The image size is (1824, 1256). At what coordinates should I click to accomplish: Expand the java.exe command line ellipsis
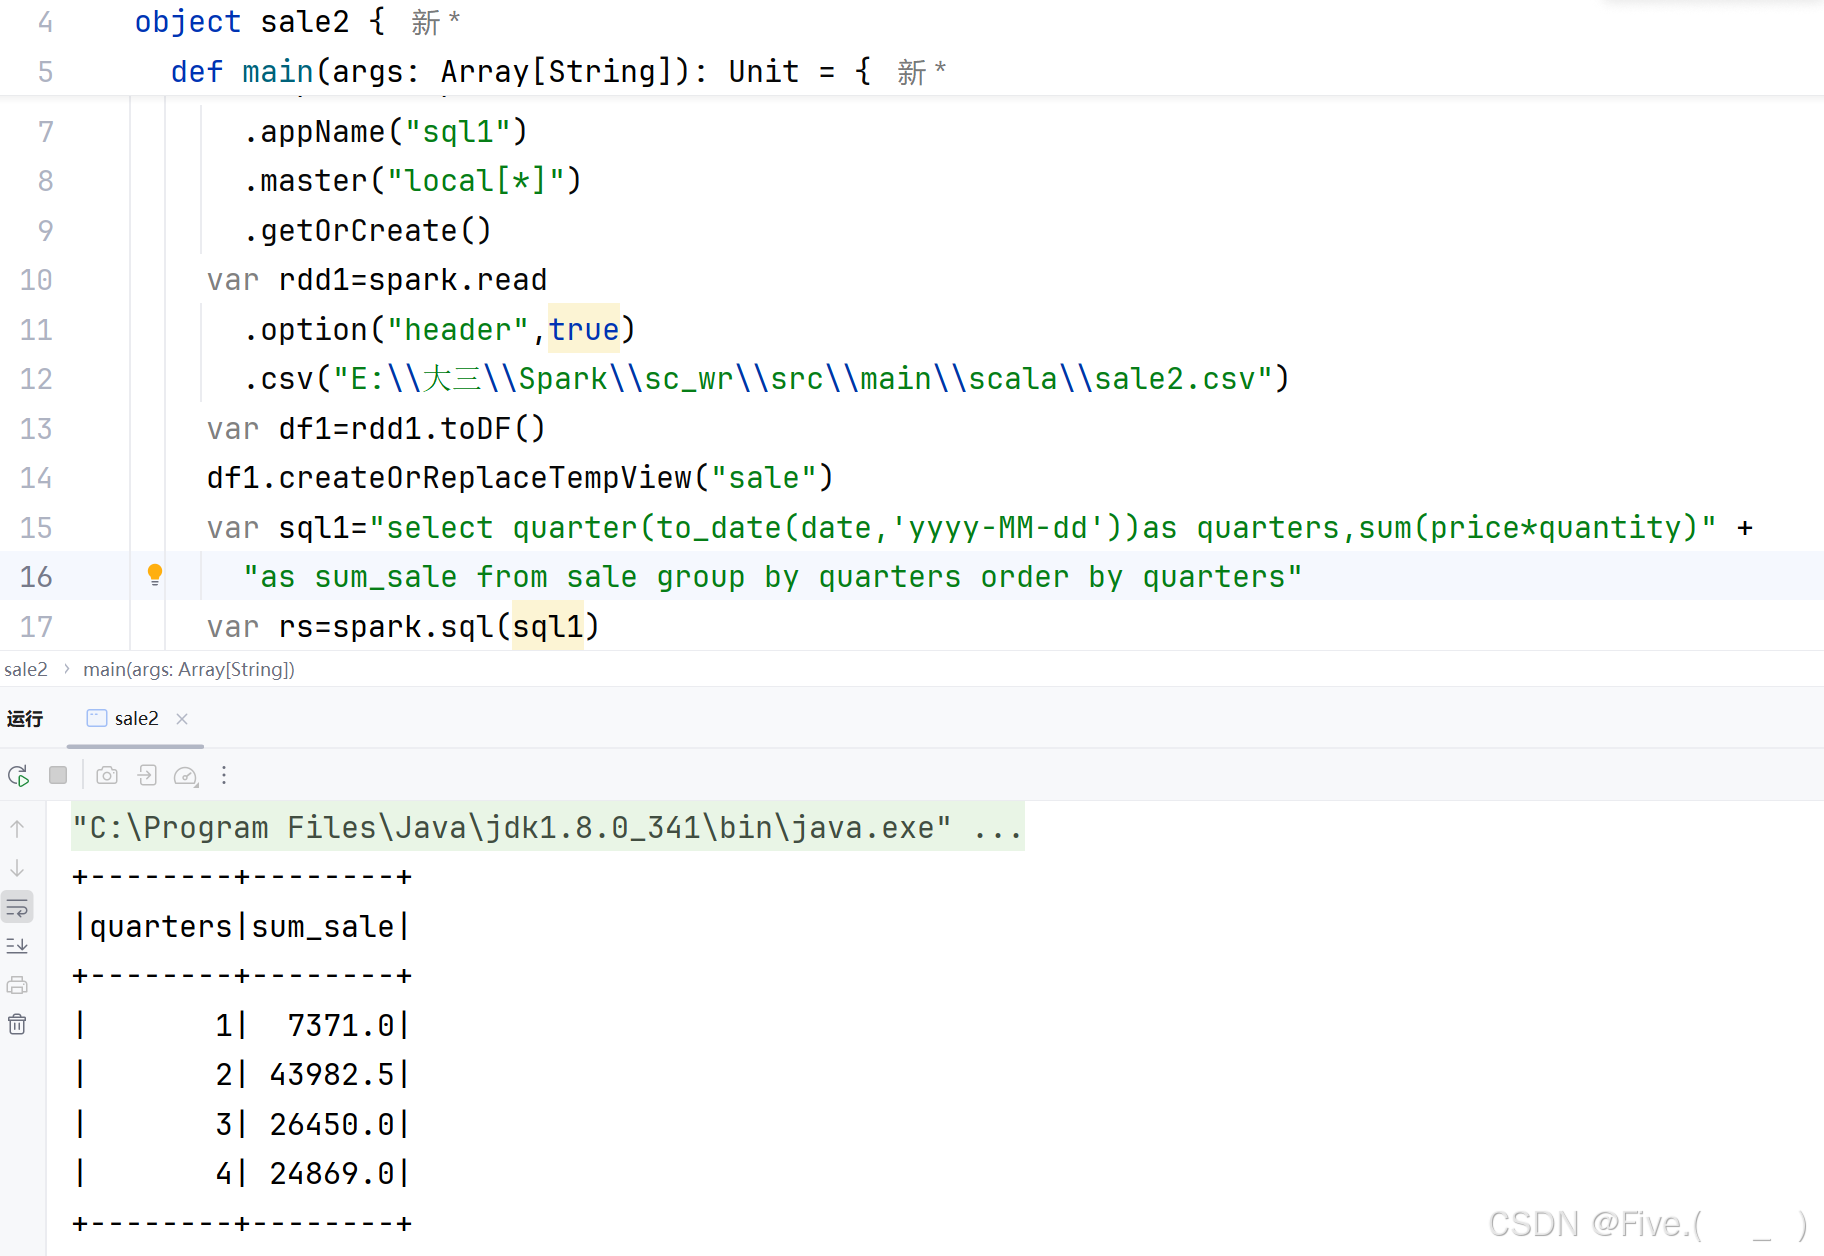(997, 828)
